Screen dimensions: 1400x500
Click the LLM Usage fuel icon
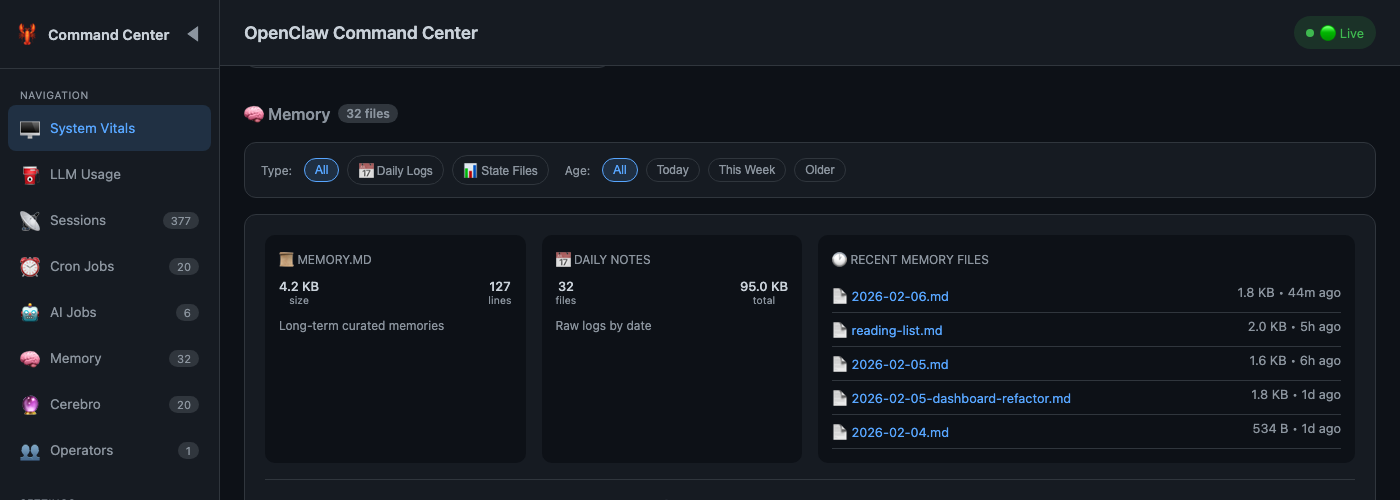click(30, 175)
